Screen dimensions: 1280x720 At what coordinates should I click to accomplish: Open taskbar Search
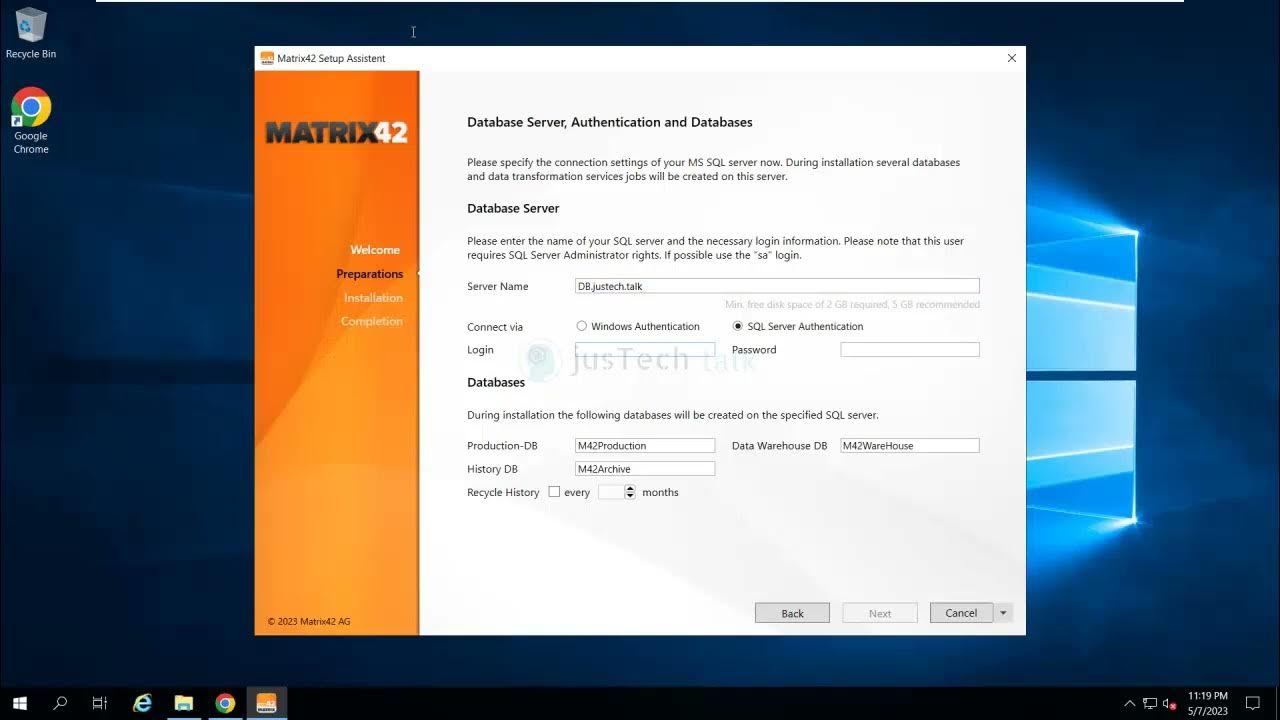click(x=60, y=703)
